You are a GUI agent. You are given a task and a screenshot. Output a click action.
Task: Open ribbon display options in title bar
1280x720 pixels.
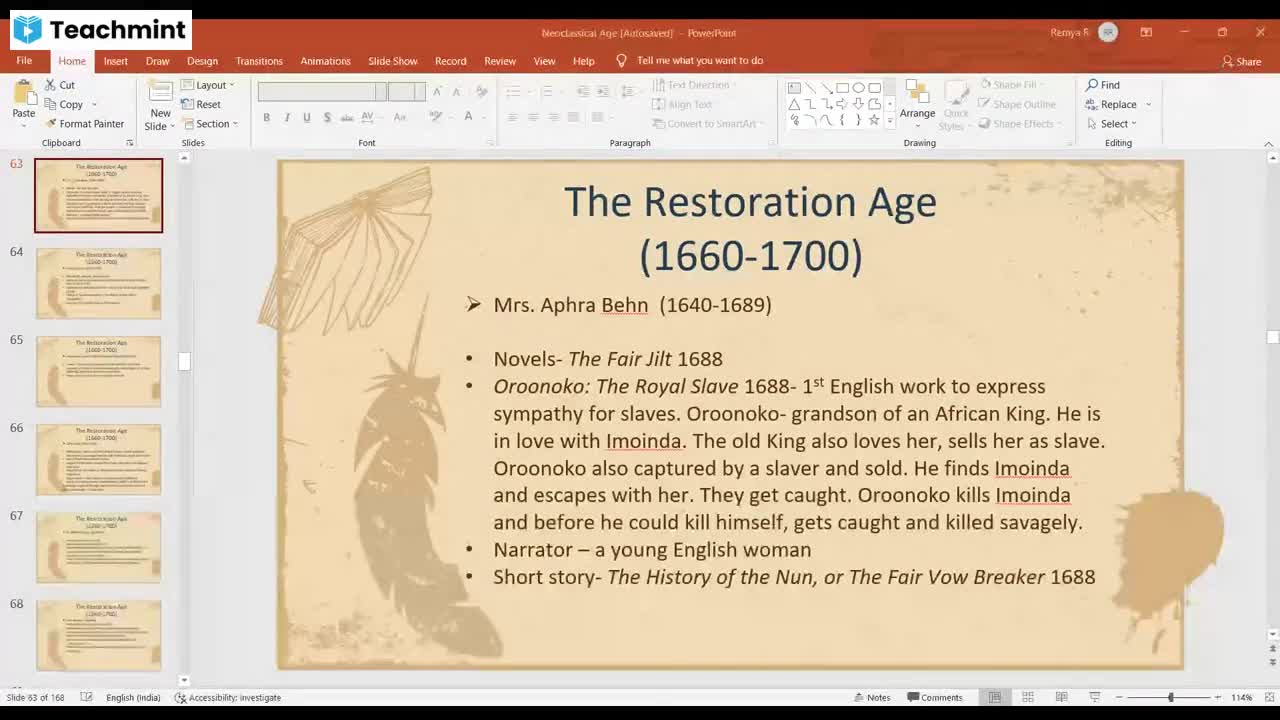coord(1146,32)
